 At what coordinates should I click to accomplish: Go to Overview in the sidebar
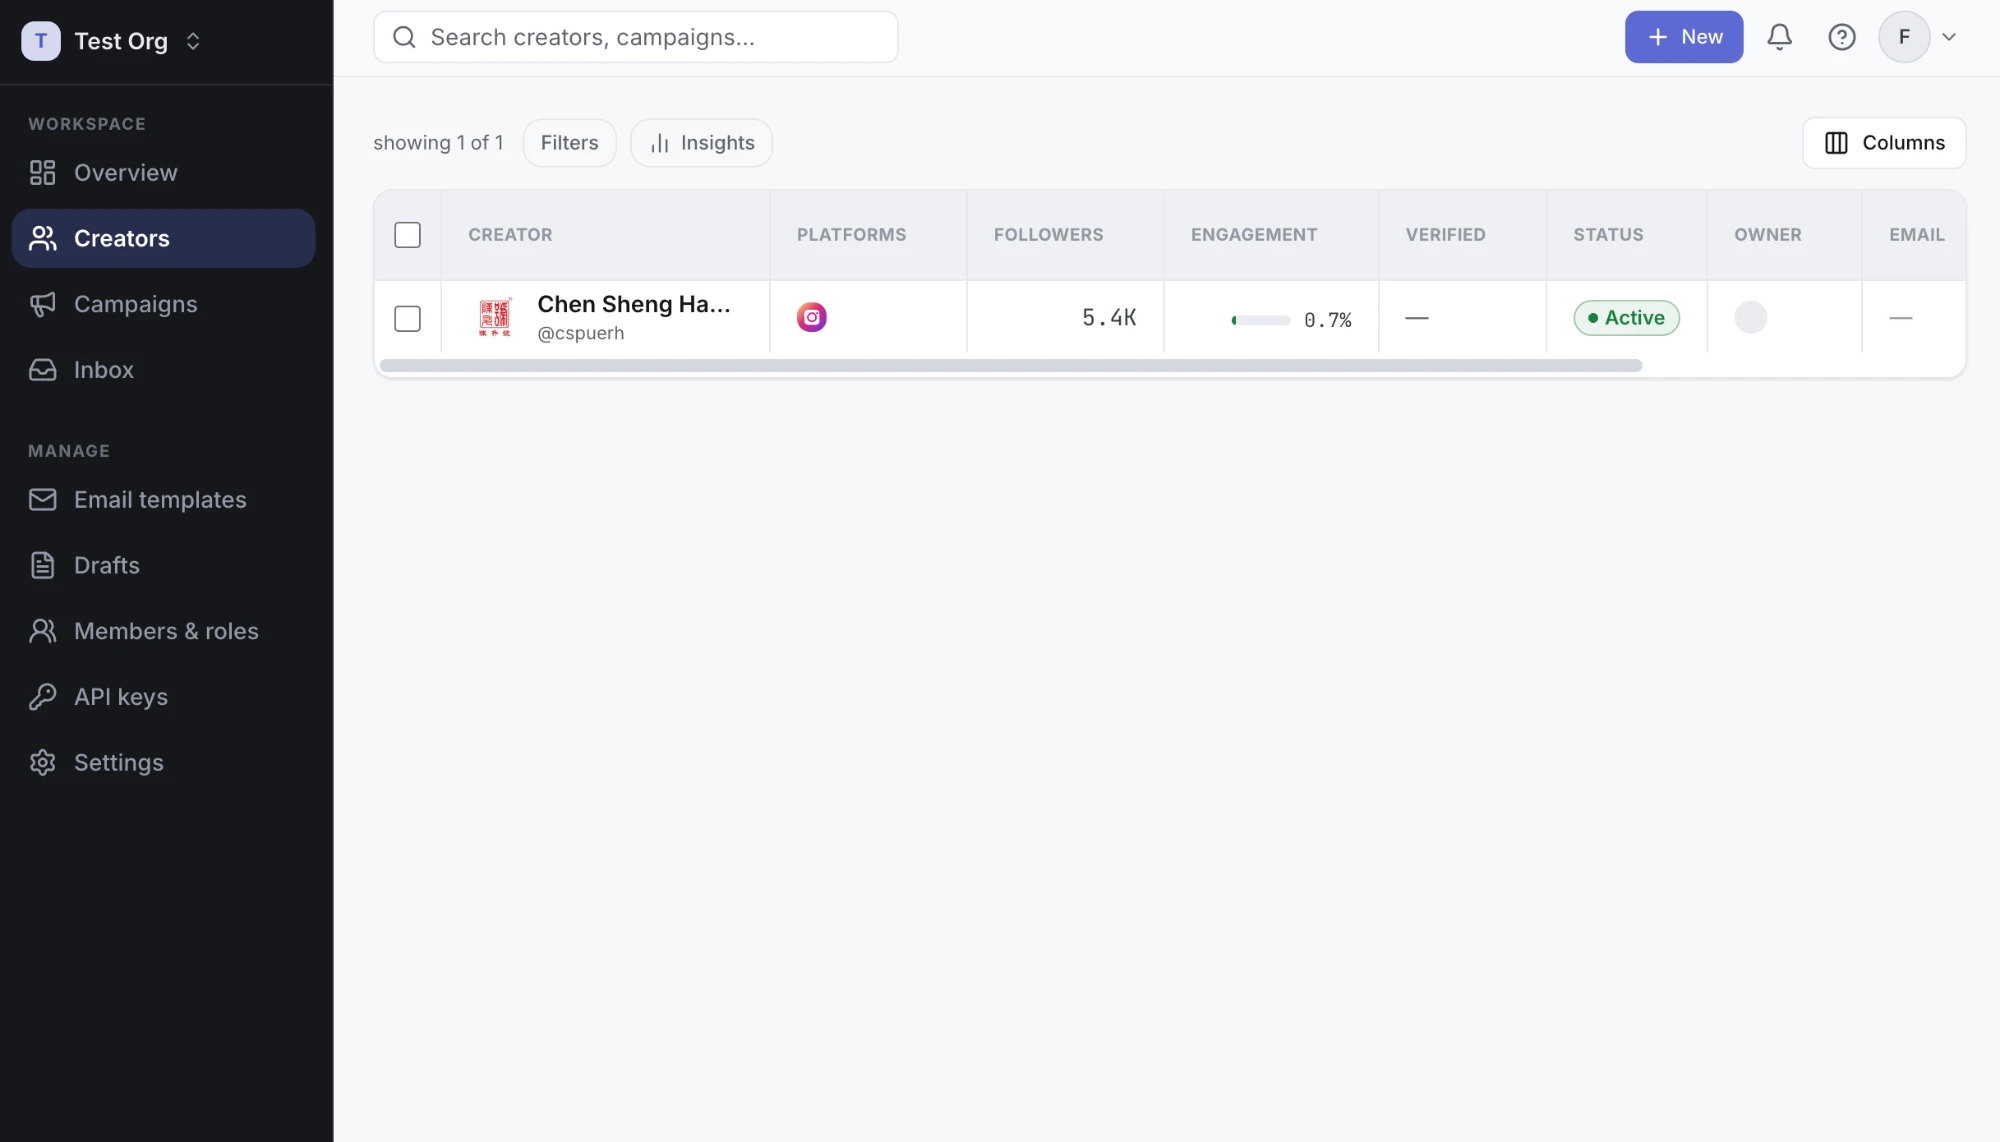163,173
